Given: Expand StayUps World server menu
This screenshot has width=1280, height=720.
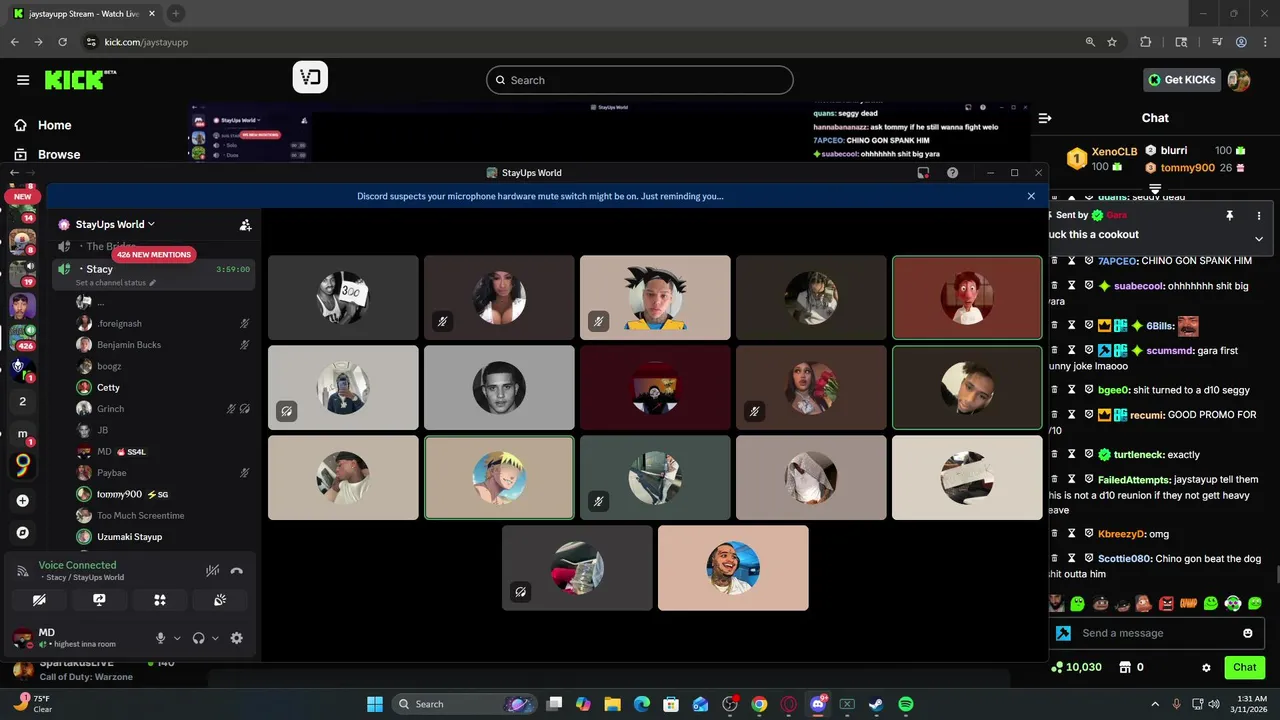Looking at the screenshot, I should (115, 224).
